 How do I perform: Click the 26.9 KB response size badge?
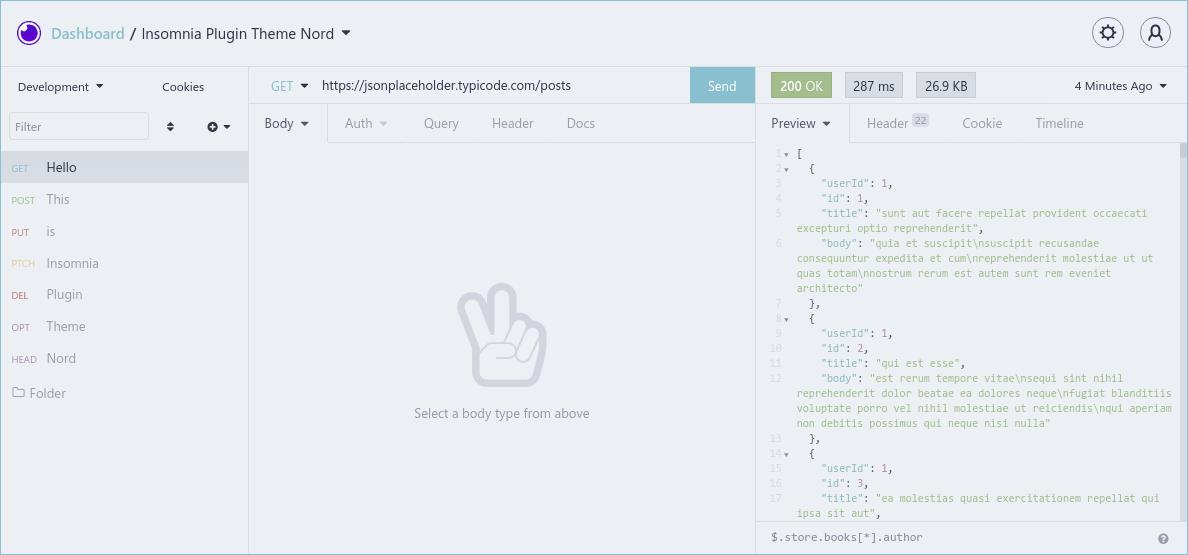click(x=946, y=86)
